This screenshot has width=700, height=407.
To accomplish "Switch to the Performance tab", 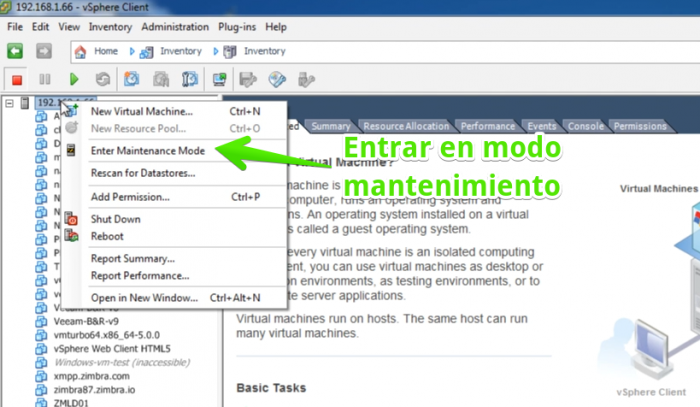I will tap(488, 126).
